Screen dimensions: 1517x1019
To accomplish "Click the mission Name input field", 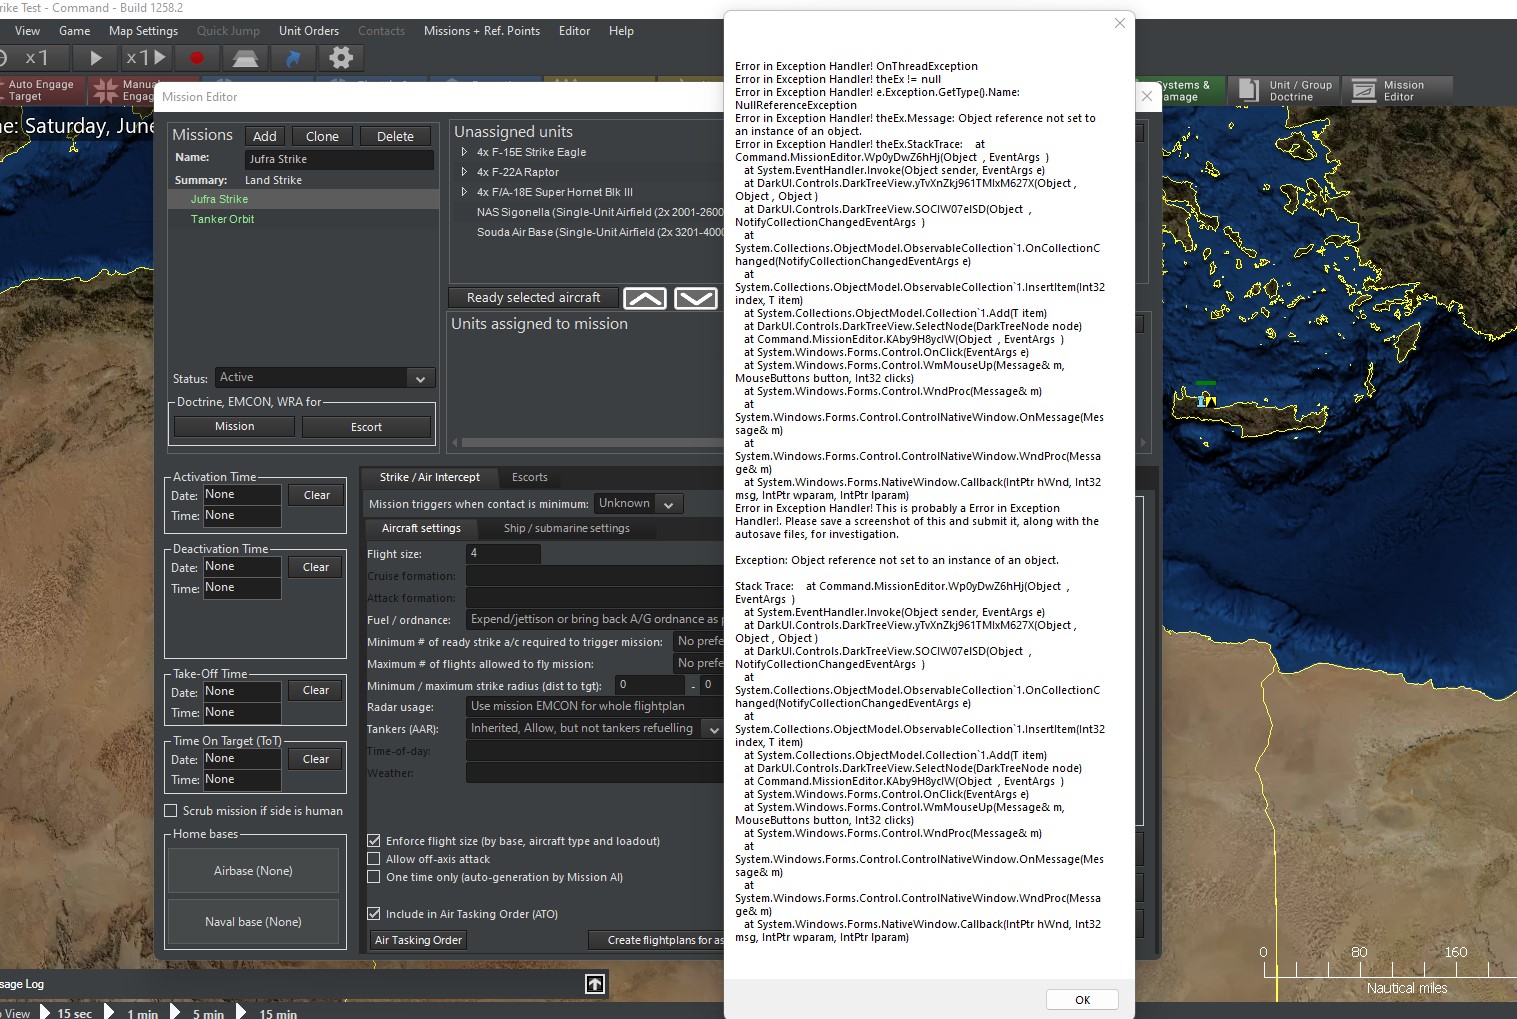I will click(x=339, y=159).
